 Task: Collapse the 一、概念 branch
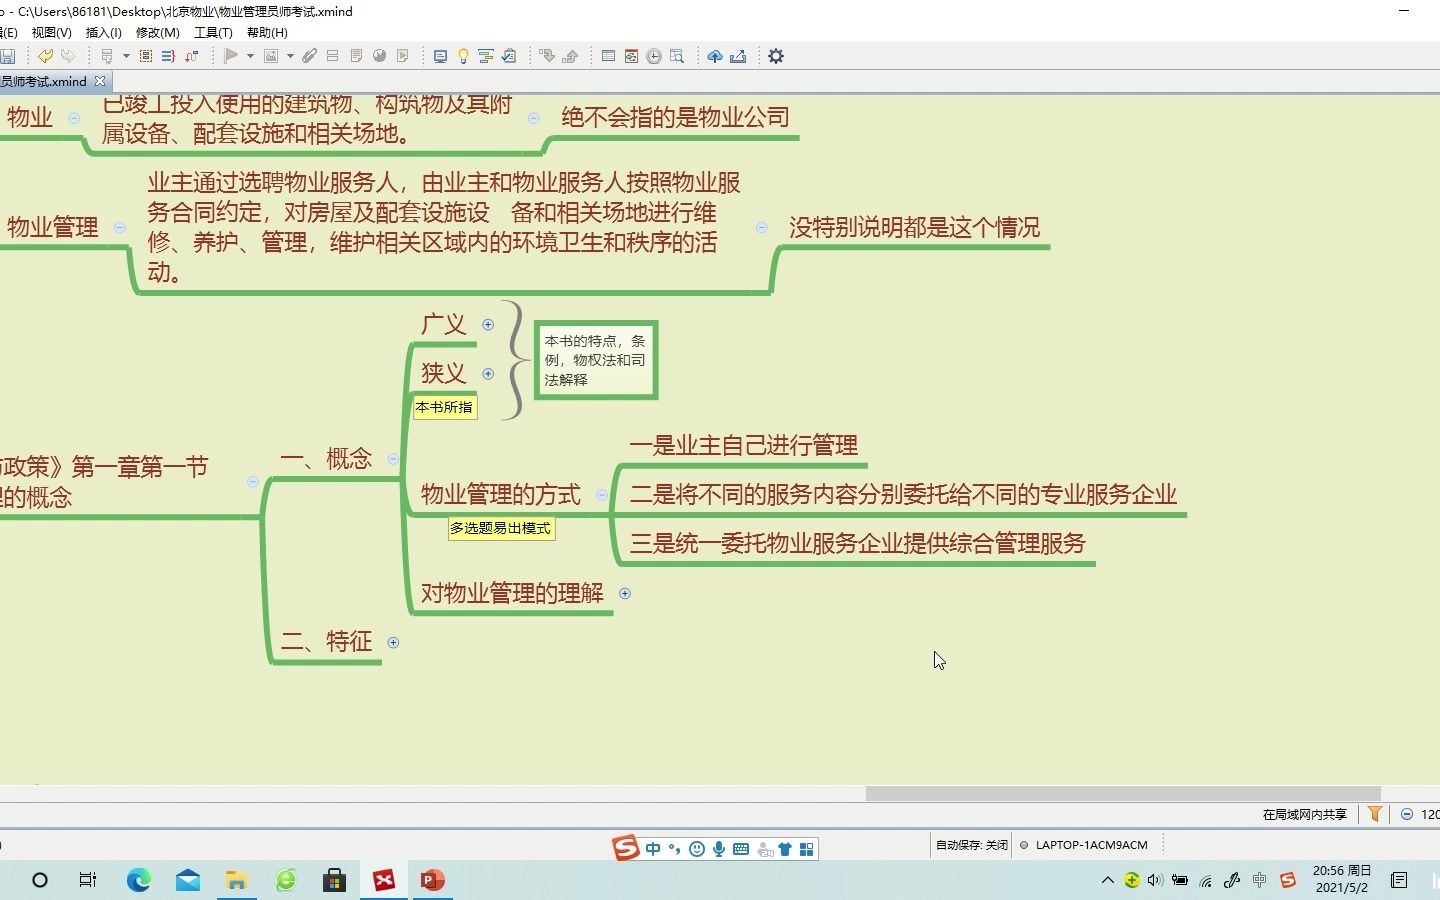tap(393, 459)
